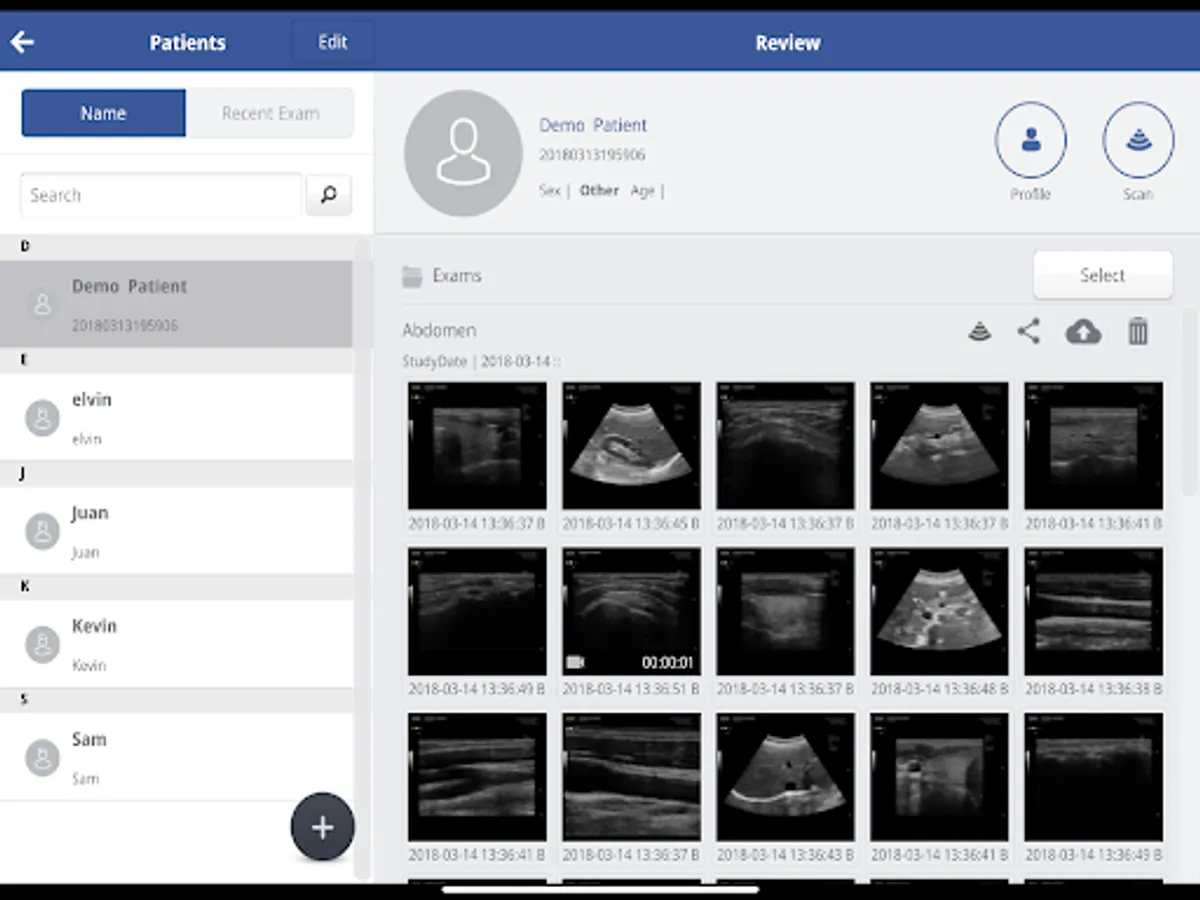Delete the Abdomen exam with trash icon
1200x900 pixels.
[1138, 331]
